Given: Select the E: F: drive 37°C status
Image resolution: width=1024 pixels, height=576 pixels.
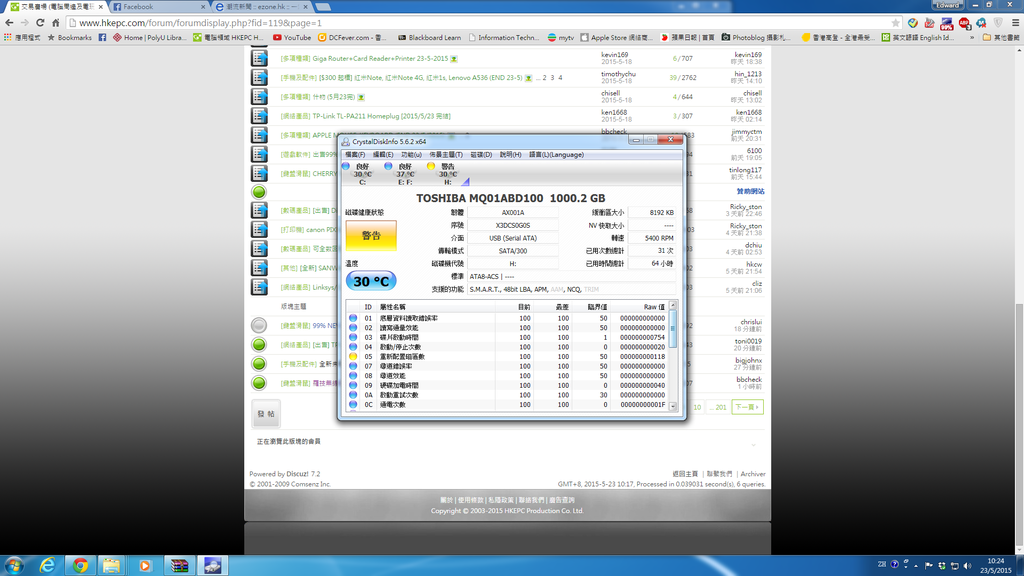Looking at the screenshot, I should [400, 174].
